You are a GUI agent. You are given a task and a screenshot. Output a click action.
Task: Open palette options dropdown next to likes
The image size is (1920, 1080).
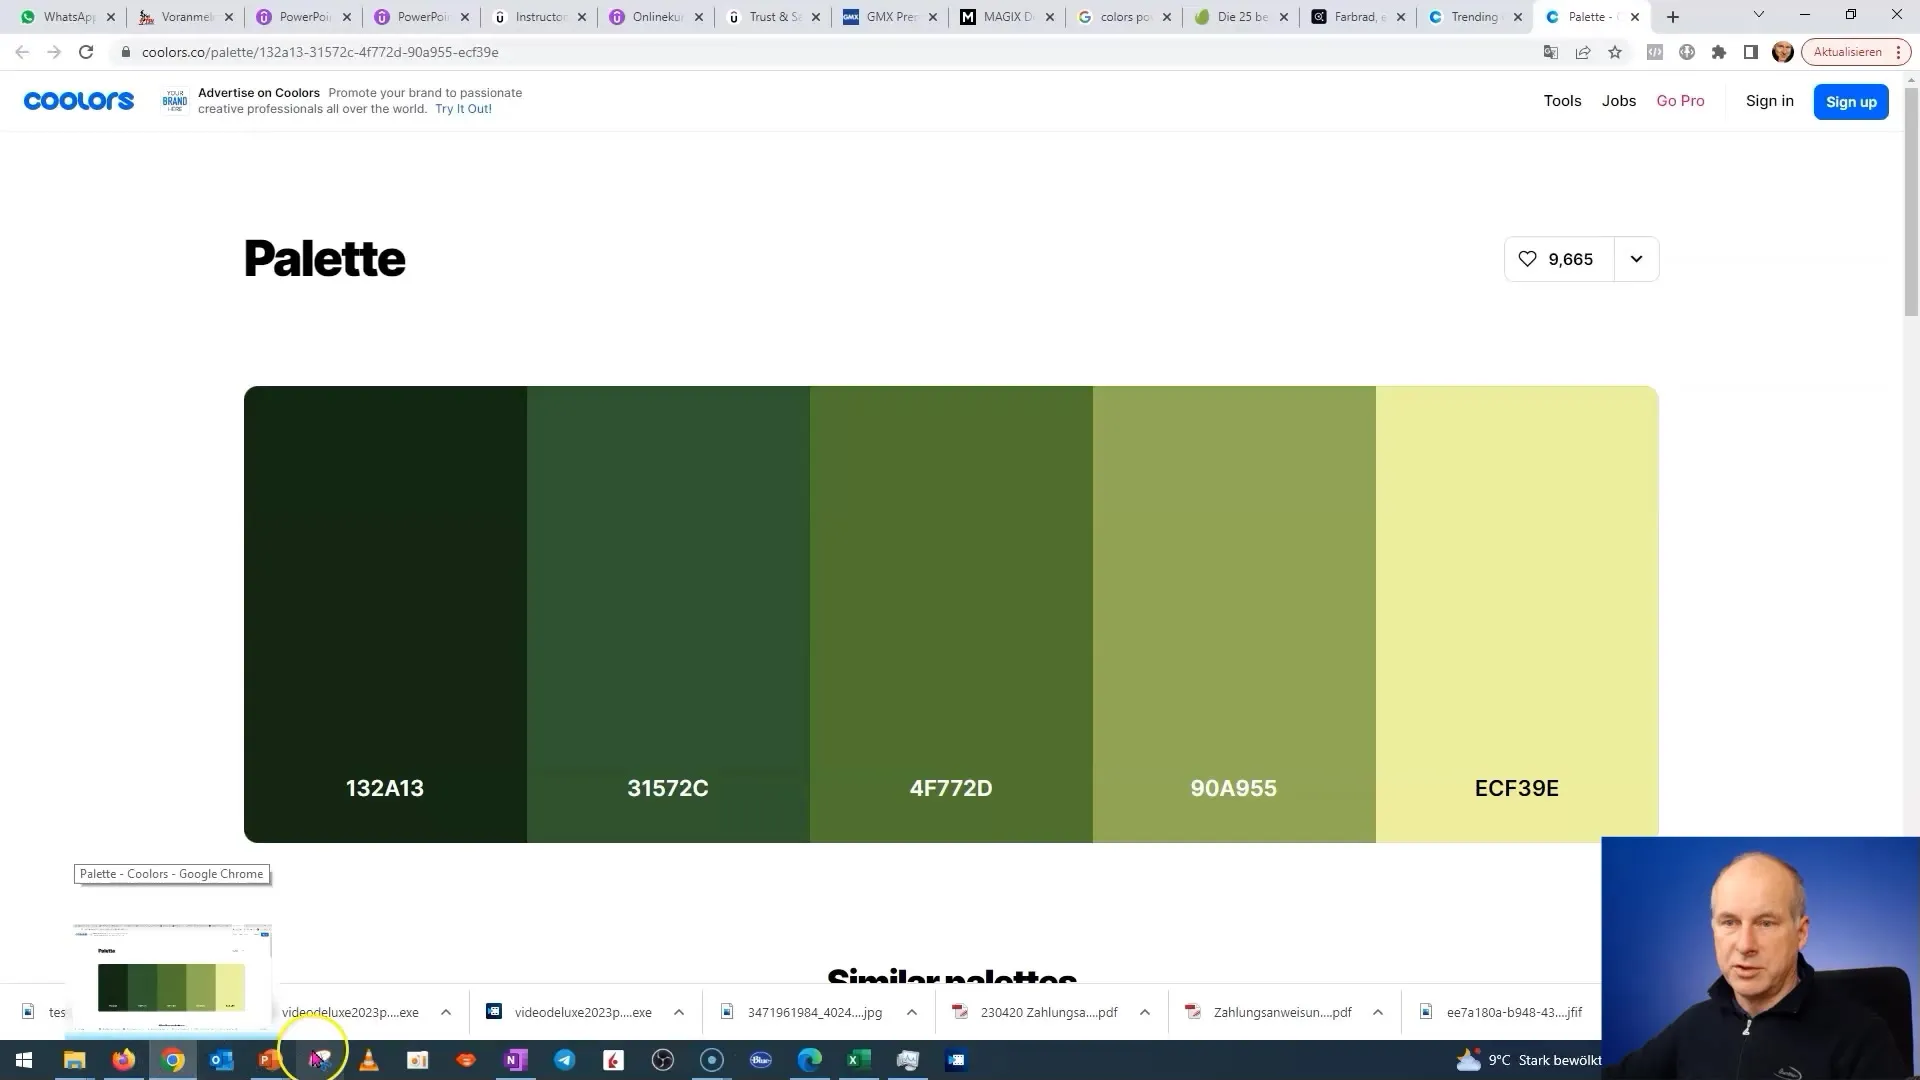pyautogui.click(x=1636, y=259)
